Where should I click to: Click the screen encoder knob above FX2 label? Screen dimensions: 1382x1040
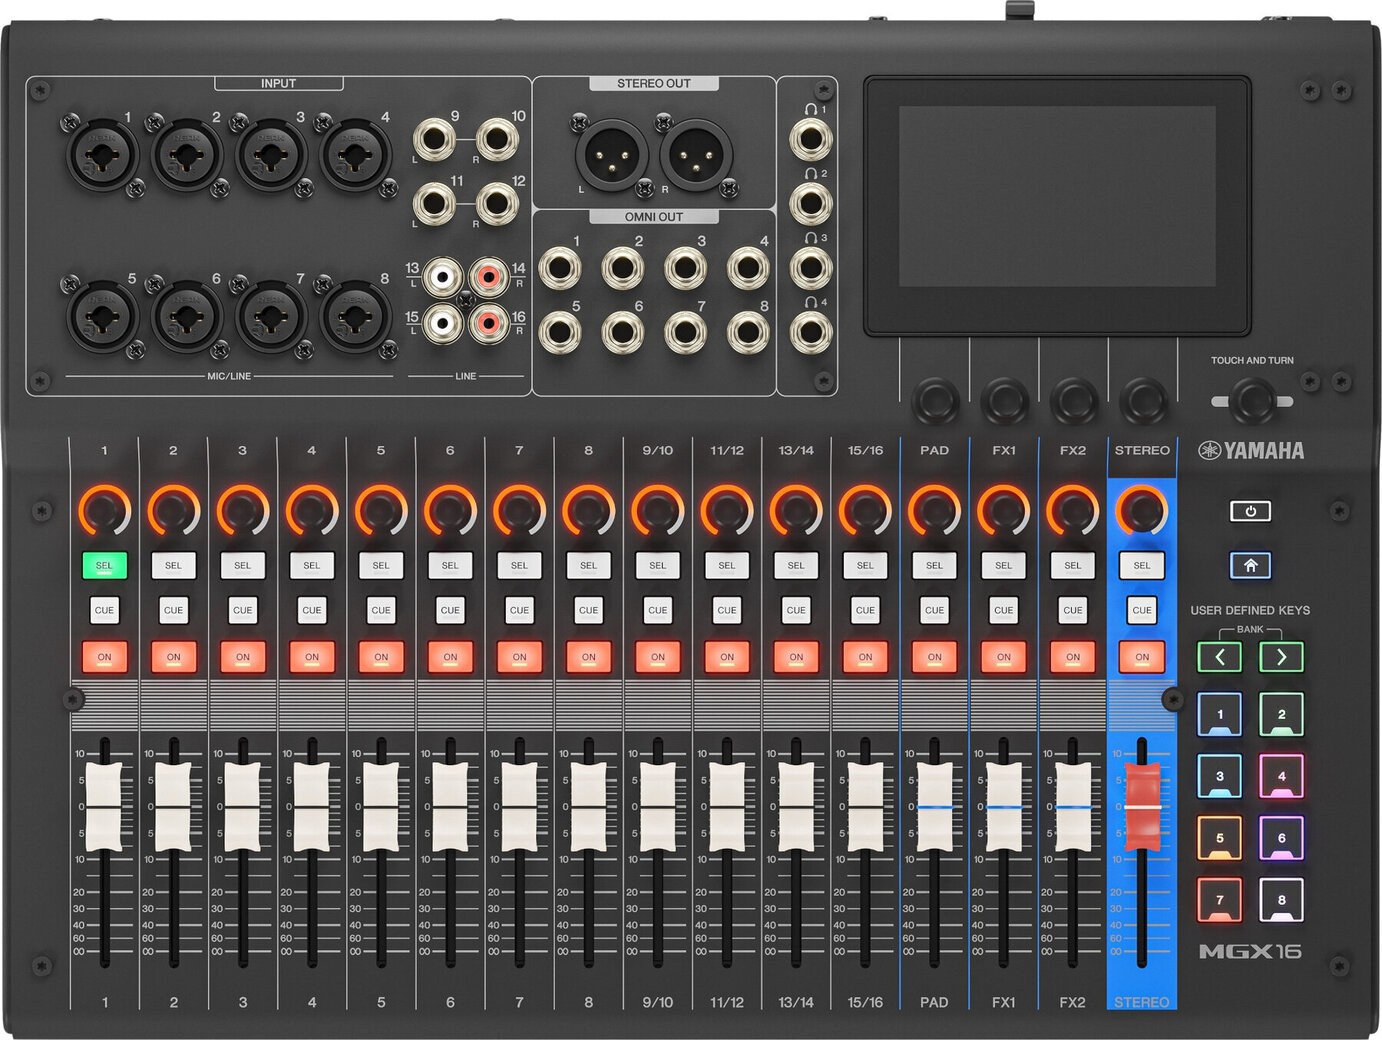pyautogui.click(x=1073, y=401)
